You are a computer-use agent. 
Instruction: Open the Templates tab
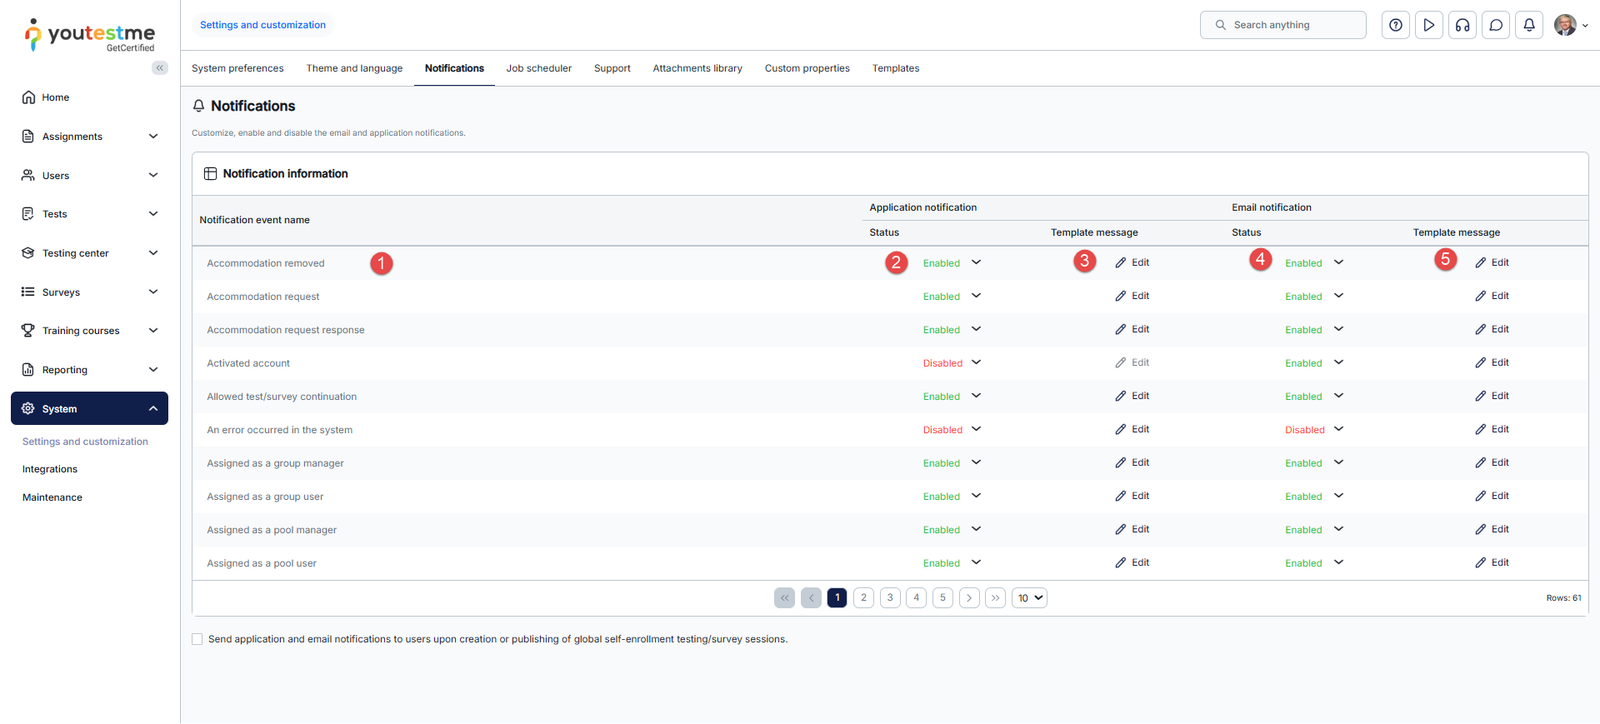[x=895, y=68]
